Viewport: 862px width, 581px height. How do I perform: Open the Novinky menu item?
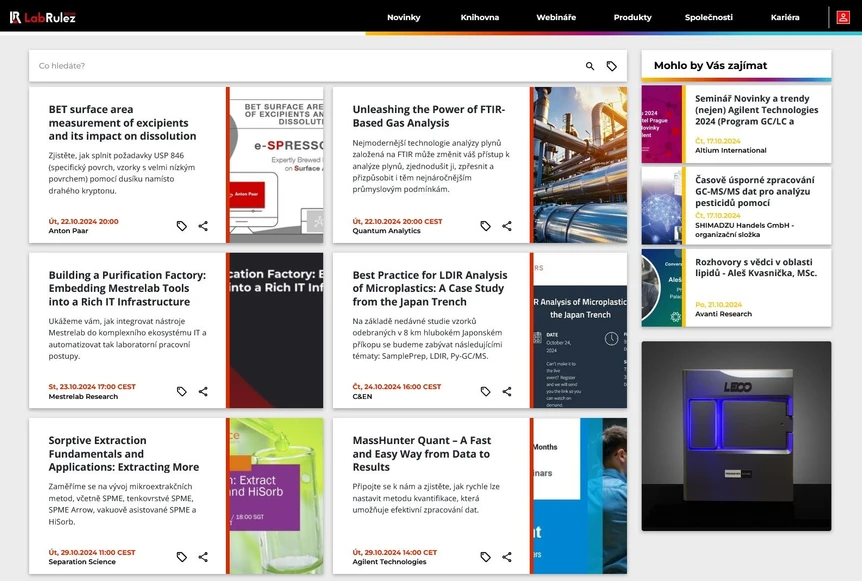(403, 17)
